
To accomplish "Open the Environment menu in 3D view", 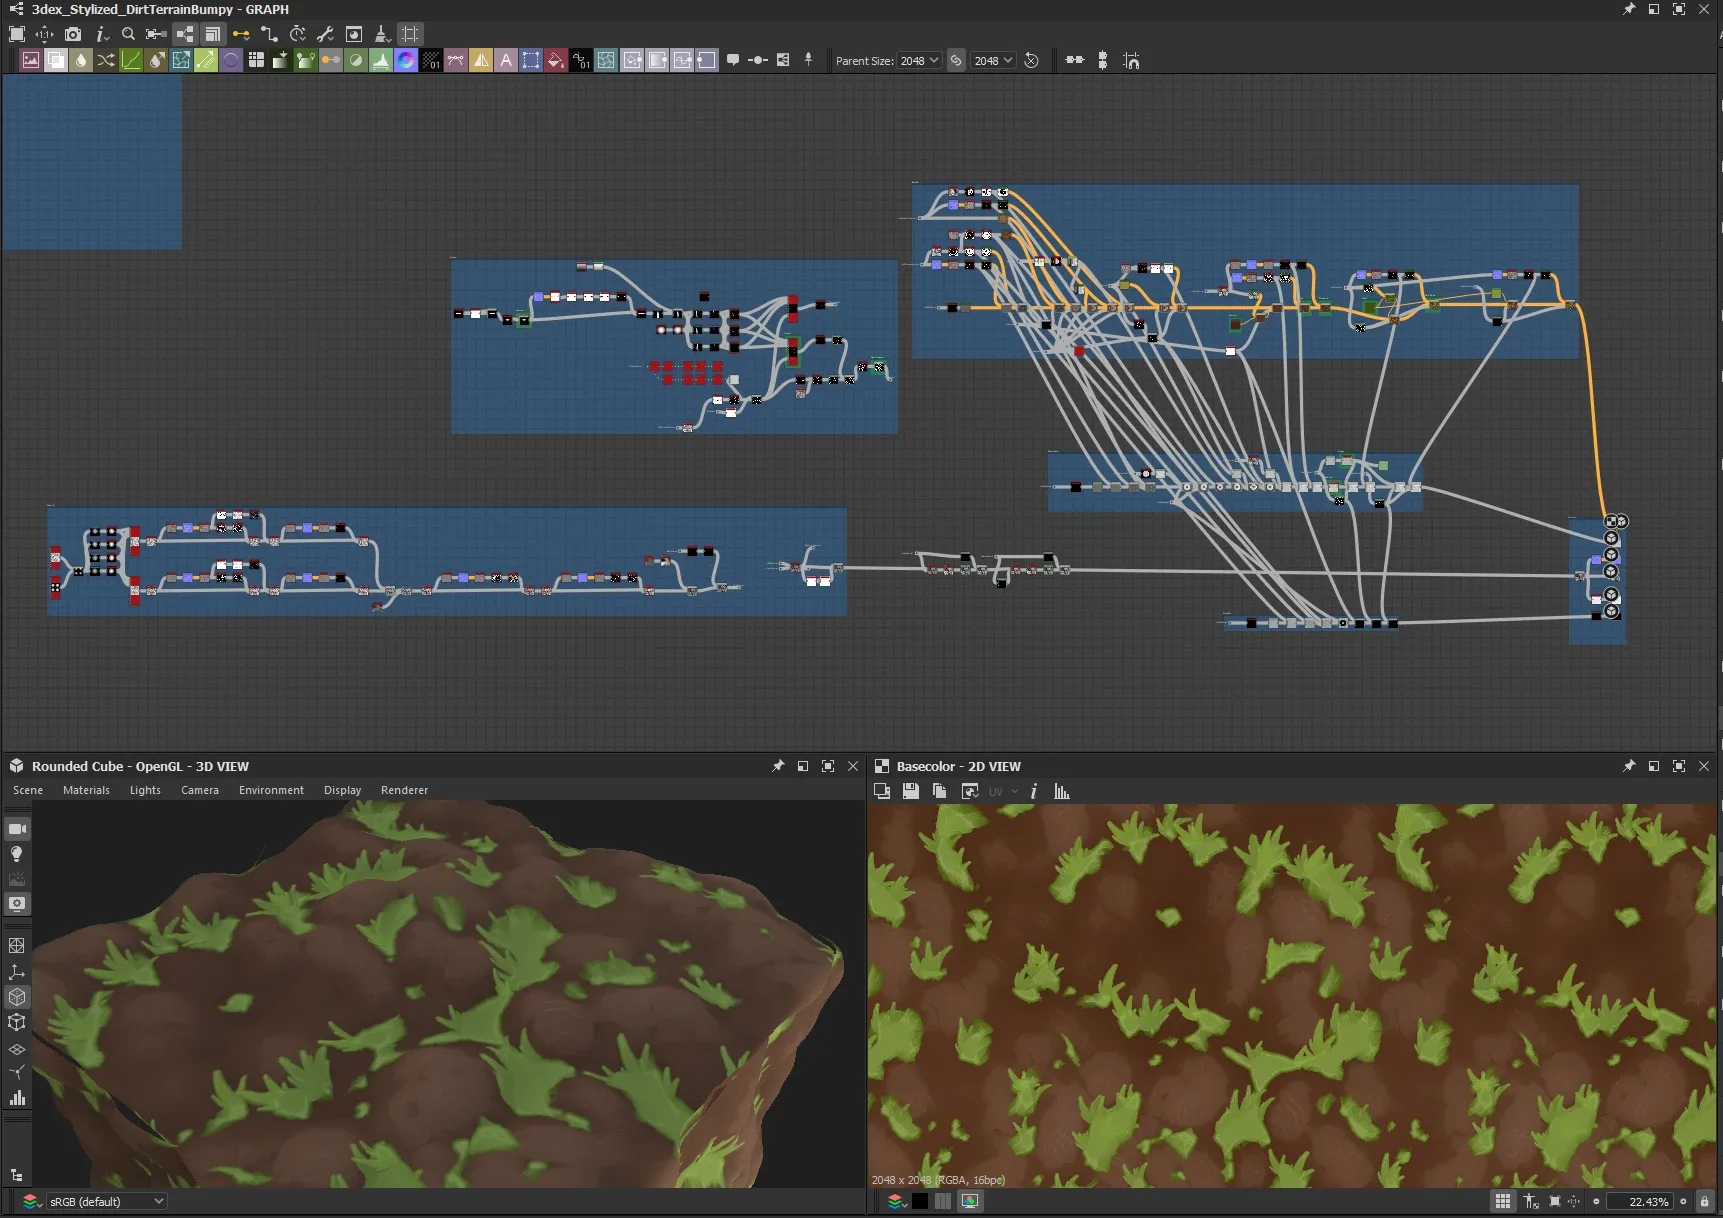I will pyautogui.click(x=271, y=790).
